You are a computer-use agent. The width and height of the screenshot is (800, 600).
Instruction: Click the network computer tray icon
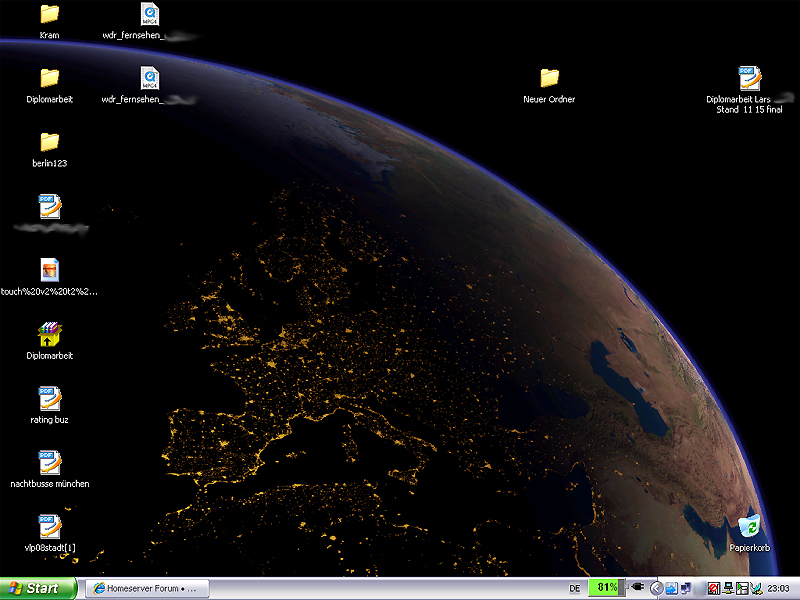tap(728, 589)
